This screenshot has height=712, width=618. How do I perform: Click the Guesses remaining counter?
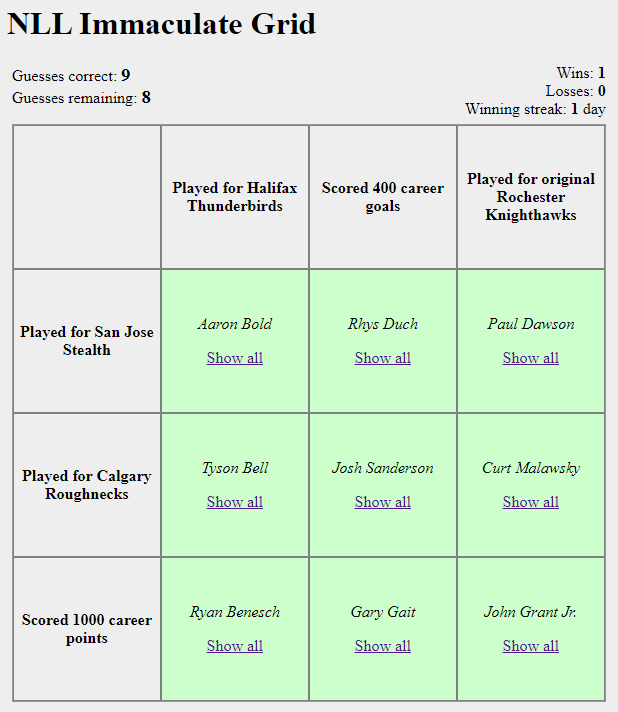[x=81, y=97]
